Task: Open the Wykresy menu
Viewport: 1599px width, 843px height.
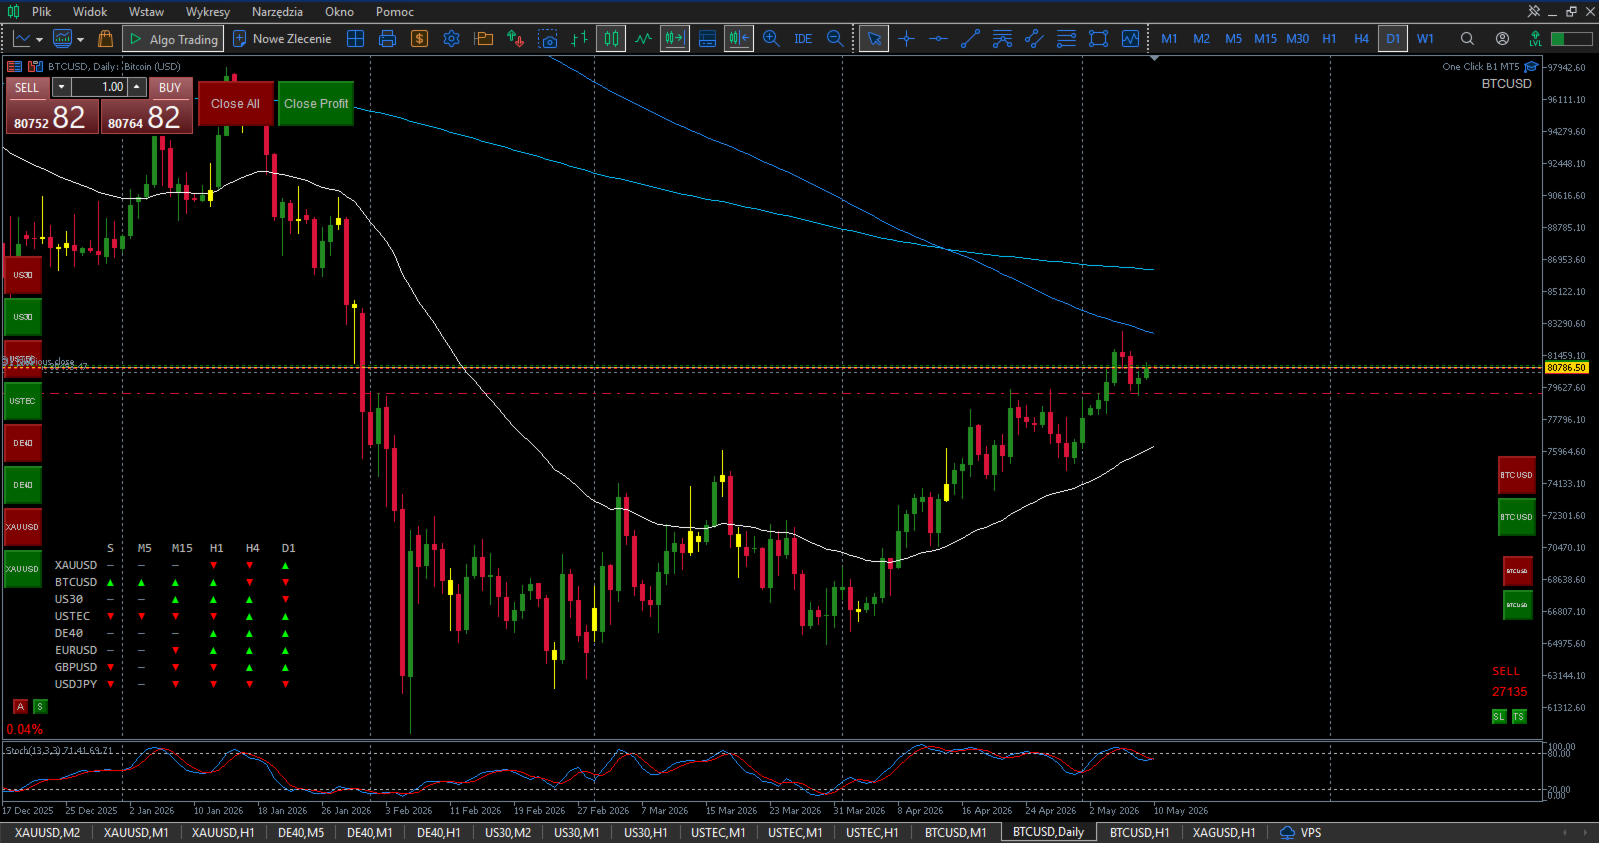Action: (x=207, y=12)
